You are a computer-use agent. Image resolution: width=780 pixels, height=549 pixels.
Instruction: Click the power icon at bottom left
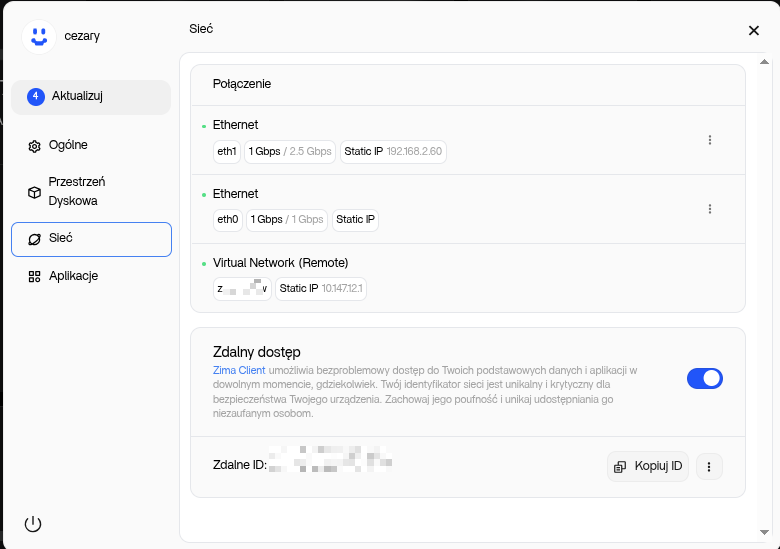pos(33,524)
